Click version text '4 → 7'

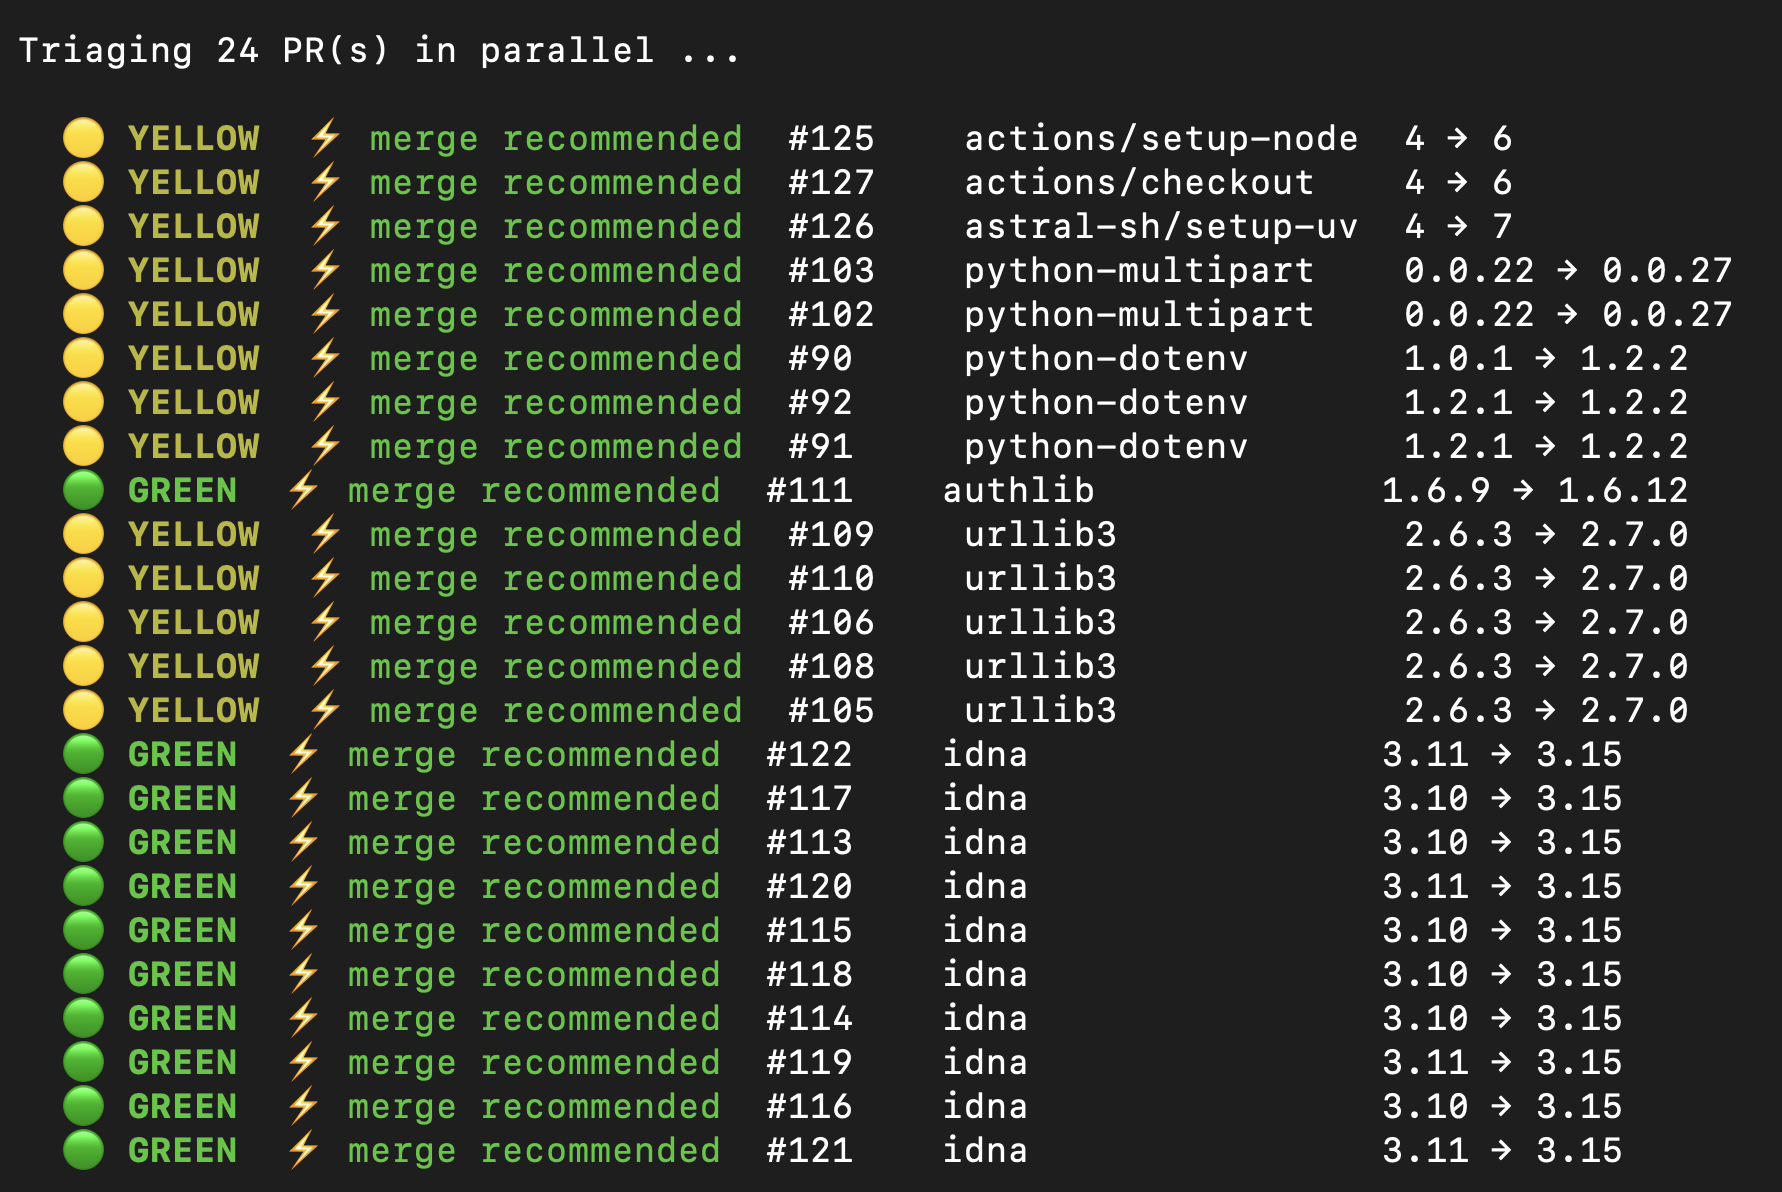click(x=1458, y=226)
